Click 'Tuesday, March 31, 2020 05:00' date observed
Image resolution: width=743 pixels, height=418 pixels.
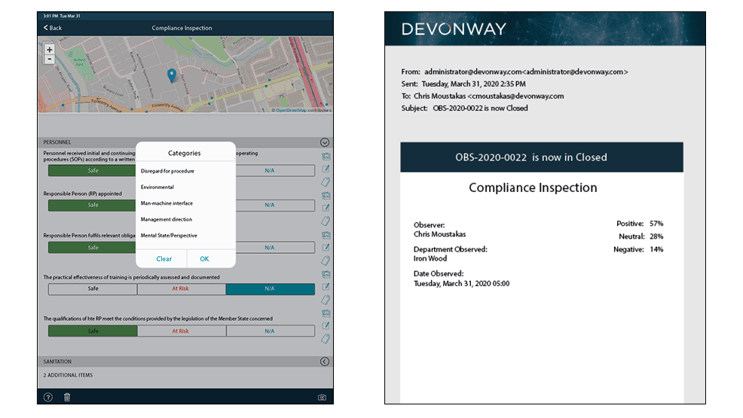(462, 283)
